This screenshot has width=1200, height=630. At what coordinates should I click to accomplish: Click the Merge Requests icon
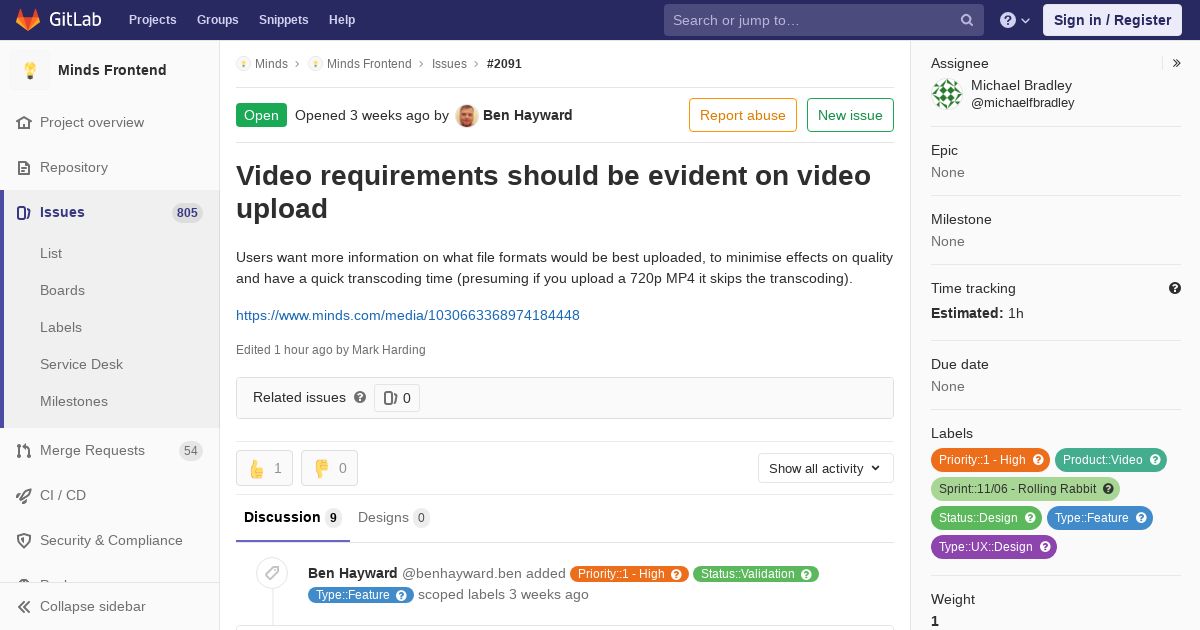24,450
